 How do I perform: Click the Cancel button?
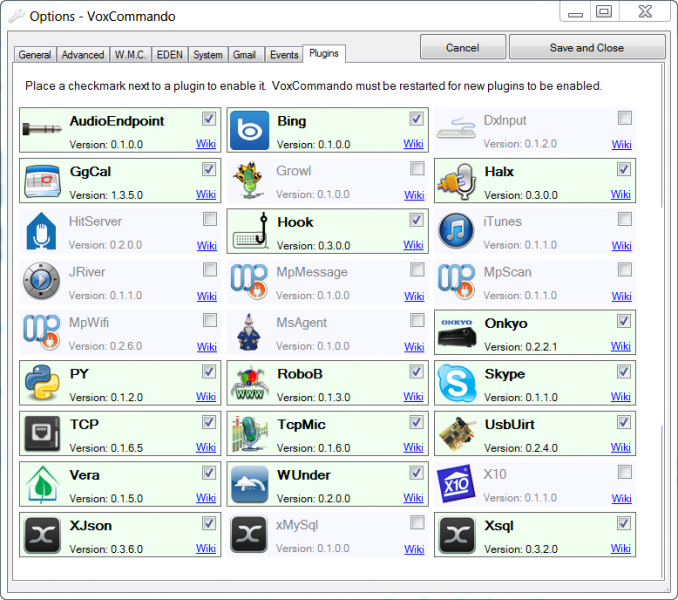click(x=463, y=48)
